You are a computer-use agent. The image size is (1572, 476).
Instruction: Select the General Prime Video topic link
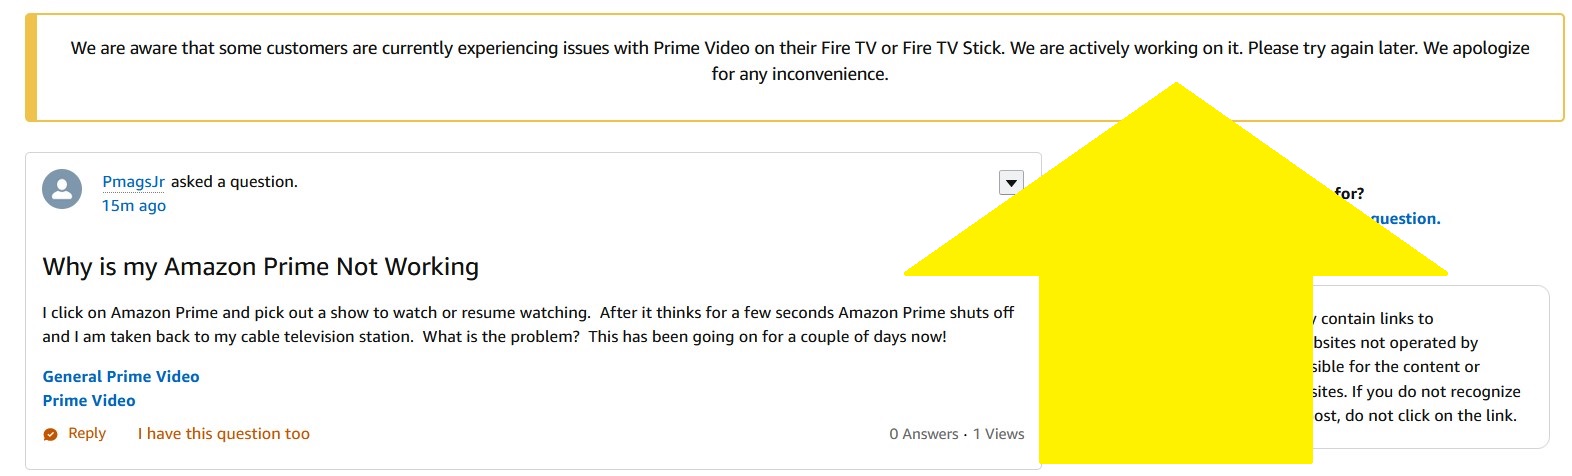pyautogui.click(x=121, y=377)
